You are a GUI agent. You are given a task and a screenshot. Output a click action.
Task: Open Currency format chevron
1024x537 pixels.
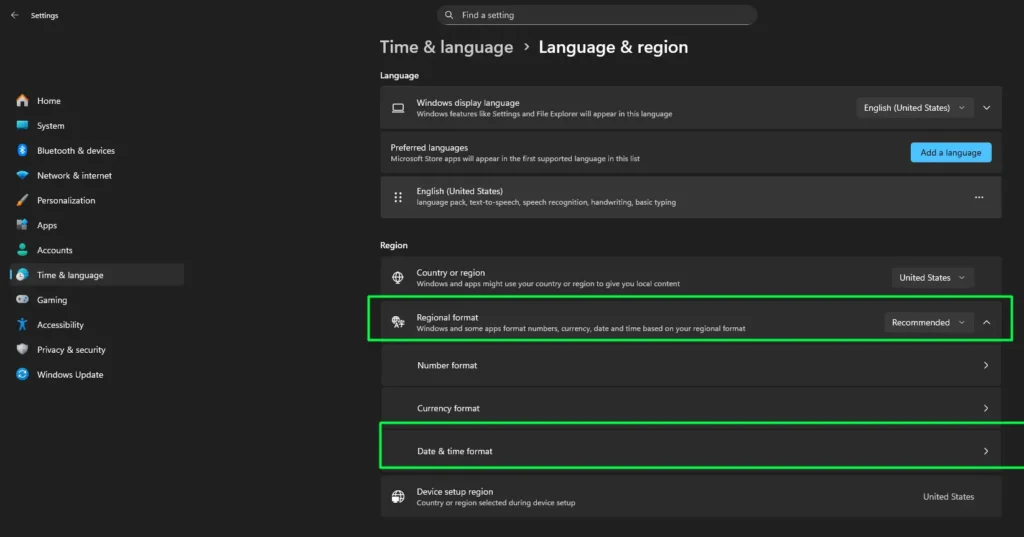pyautogui.click(x=985, y=408)
